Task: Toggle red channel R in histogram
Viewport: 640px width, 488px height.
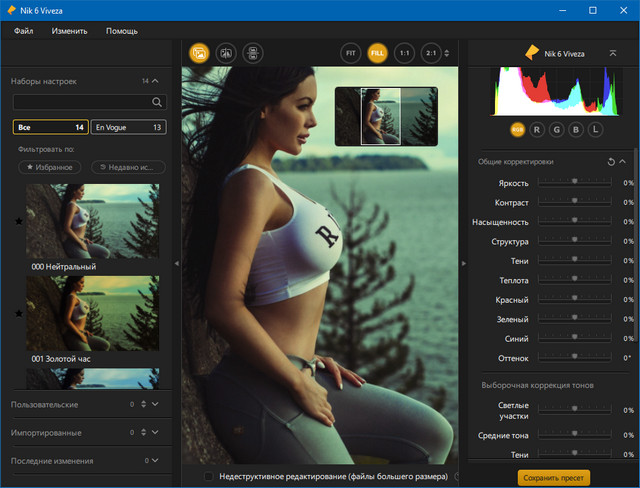Action: click(x=537, y=129)
